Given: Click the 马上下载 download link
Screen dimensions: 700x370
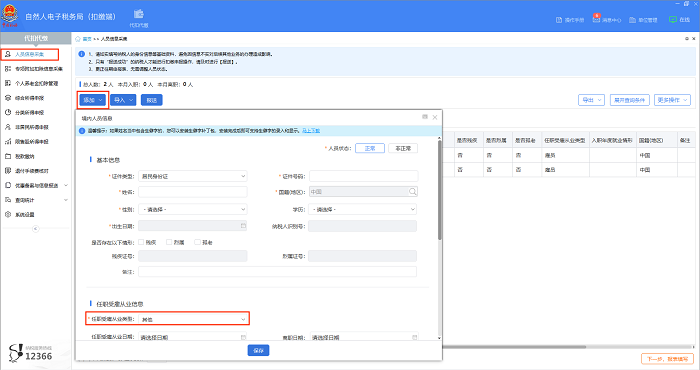Looking at the screenshot, I should (x=311, y=131).
